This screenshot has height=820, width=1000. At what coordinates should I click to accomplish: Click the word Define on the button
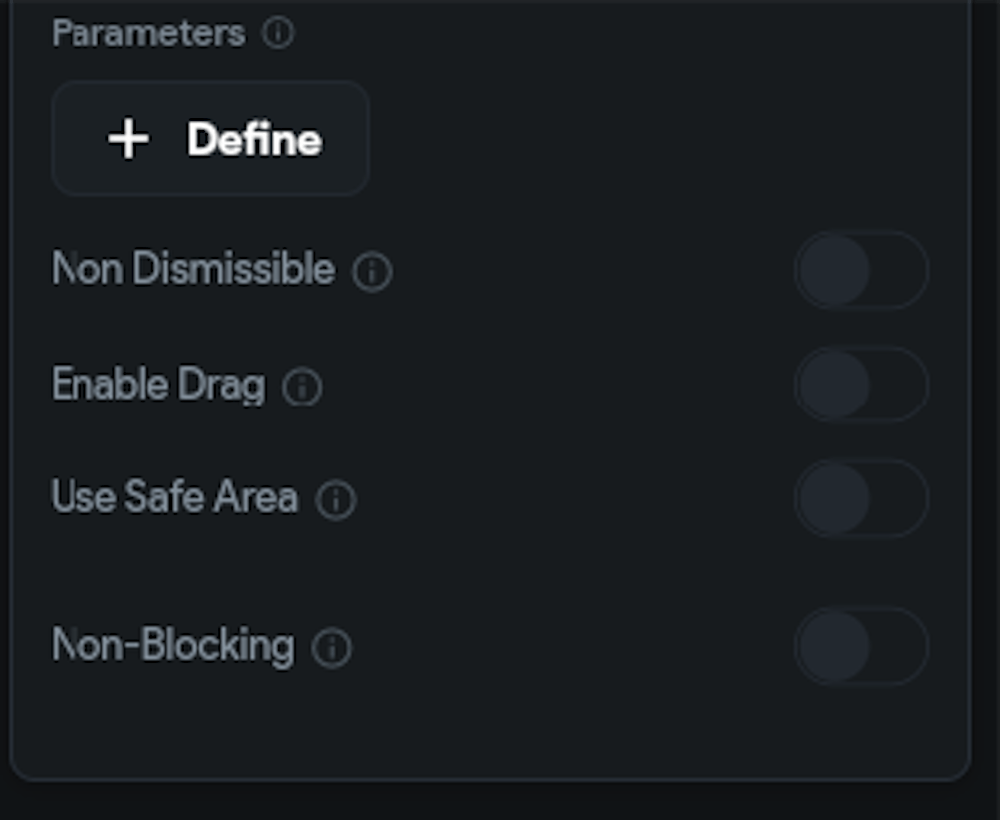click(x=254, y=139)
